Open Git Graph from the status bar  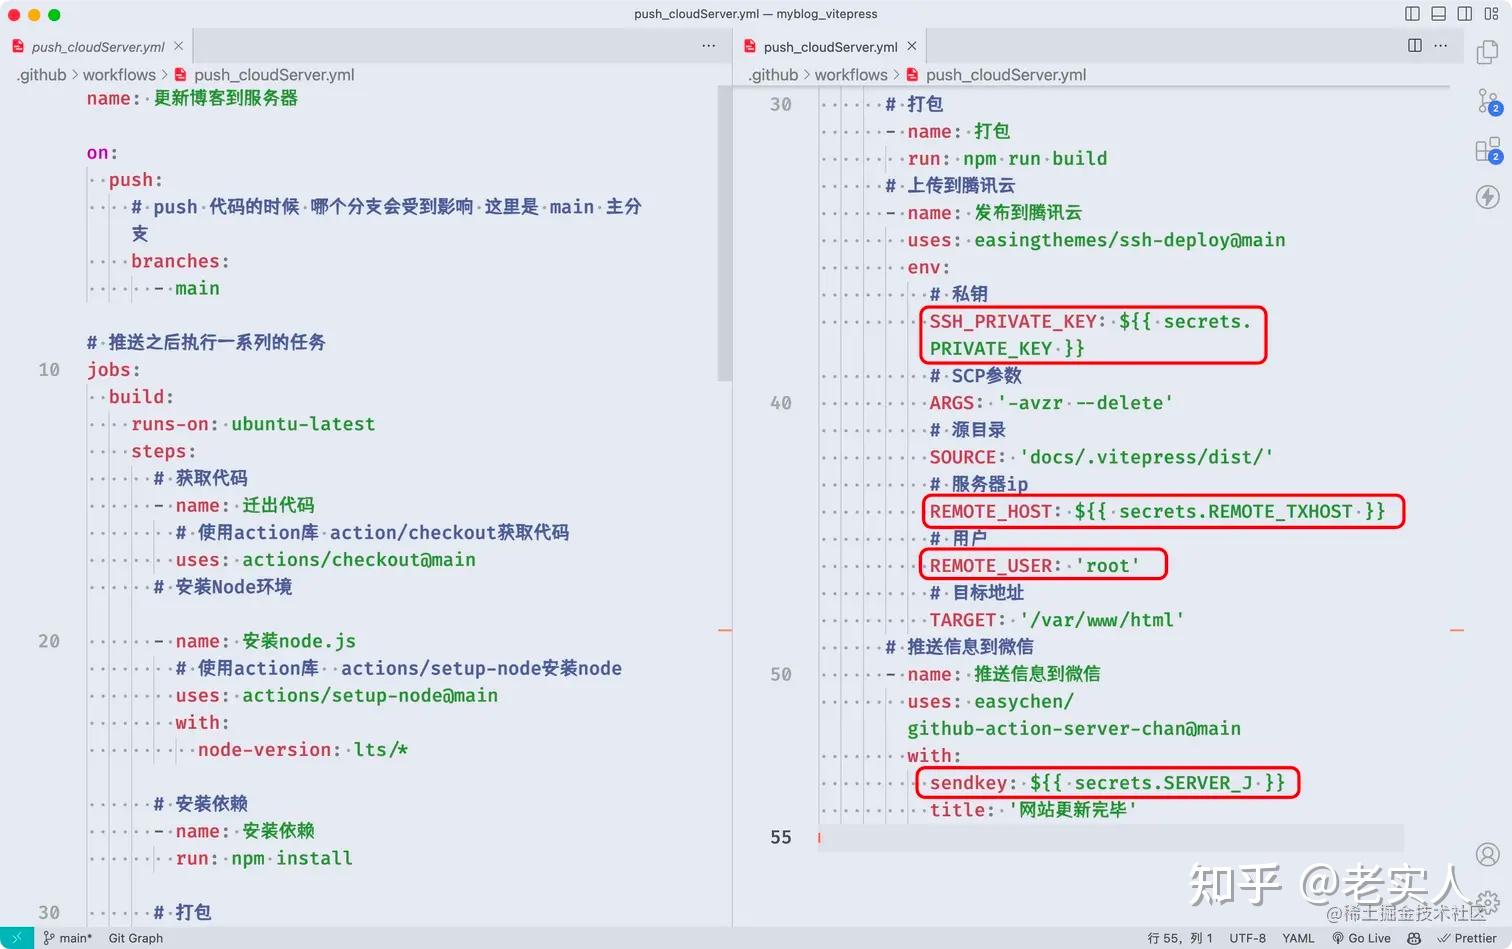[x=135, y=938]
